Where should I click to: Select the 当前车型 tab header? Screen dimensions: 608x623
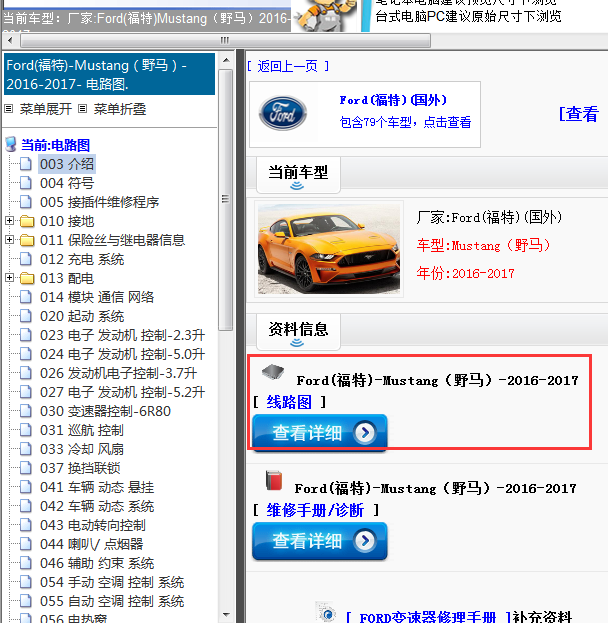(298, 174)
